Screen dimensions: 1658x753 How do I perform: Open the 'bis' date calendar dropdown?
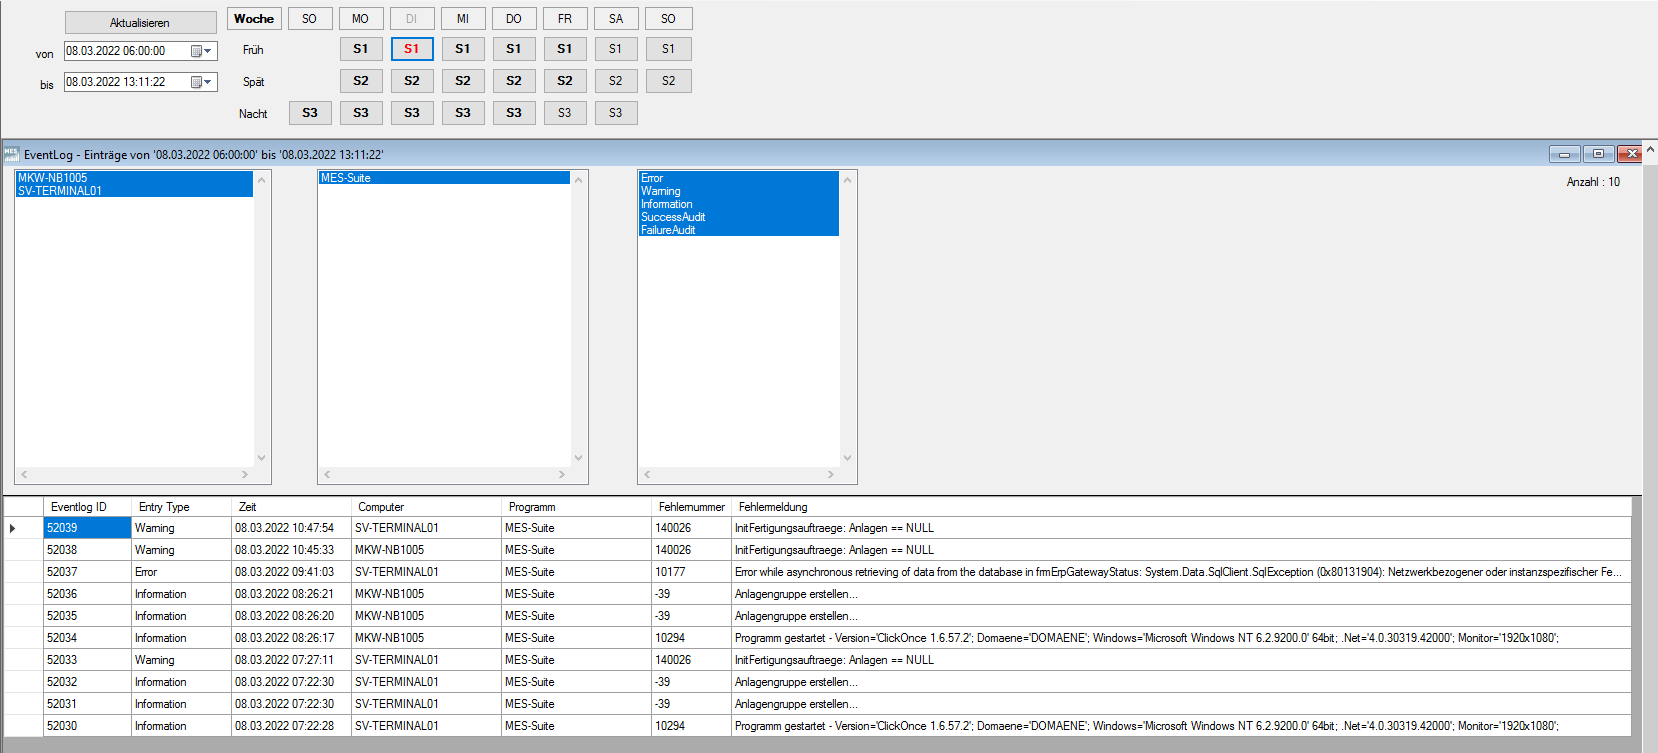coord(202,82)
